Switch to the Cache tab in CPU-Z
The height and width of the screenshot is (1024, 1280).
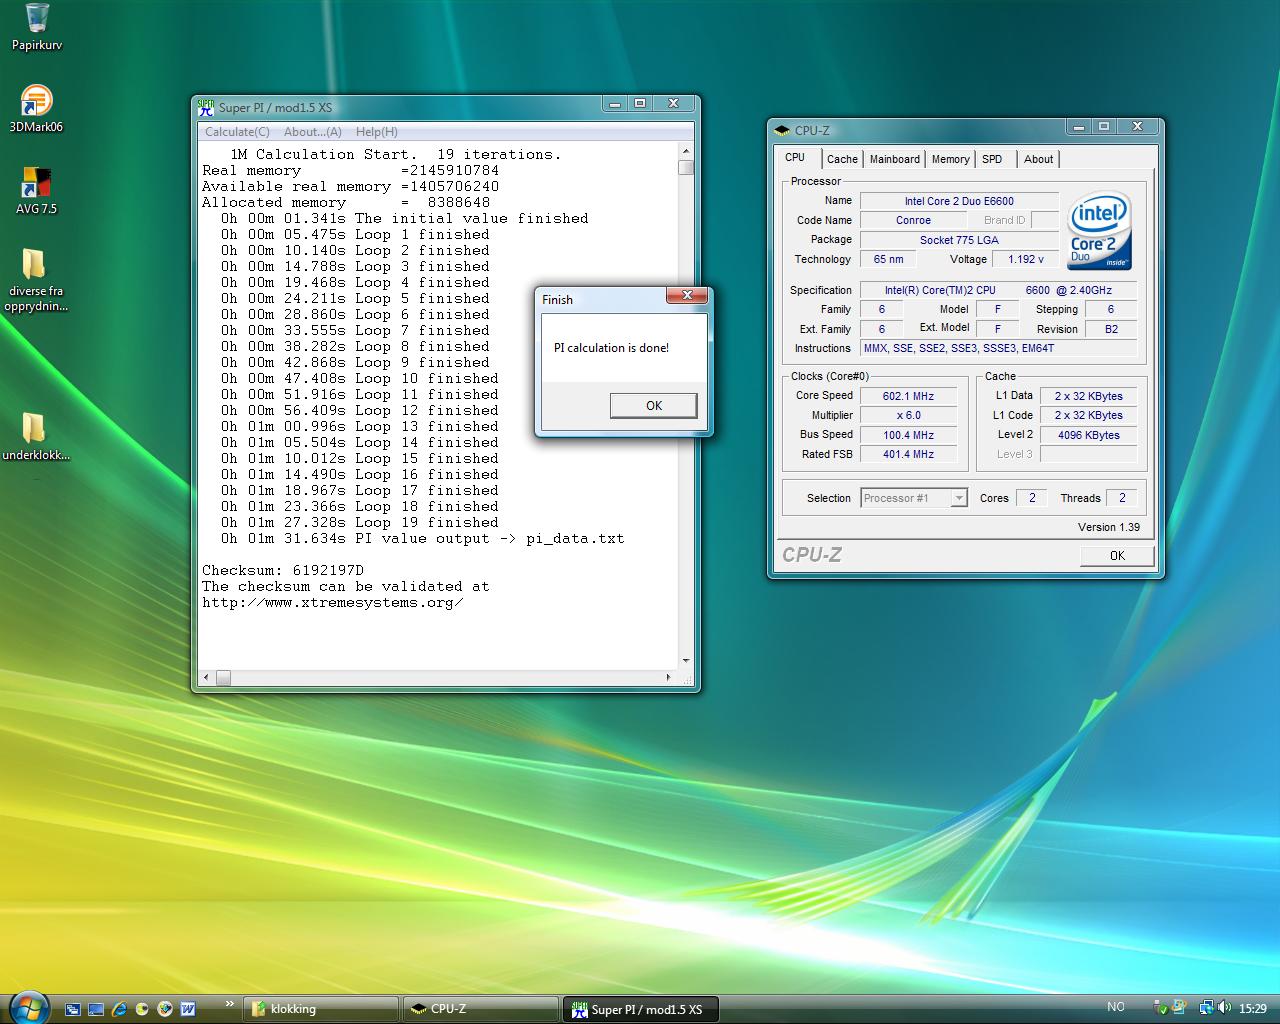(x=842, y=159)
